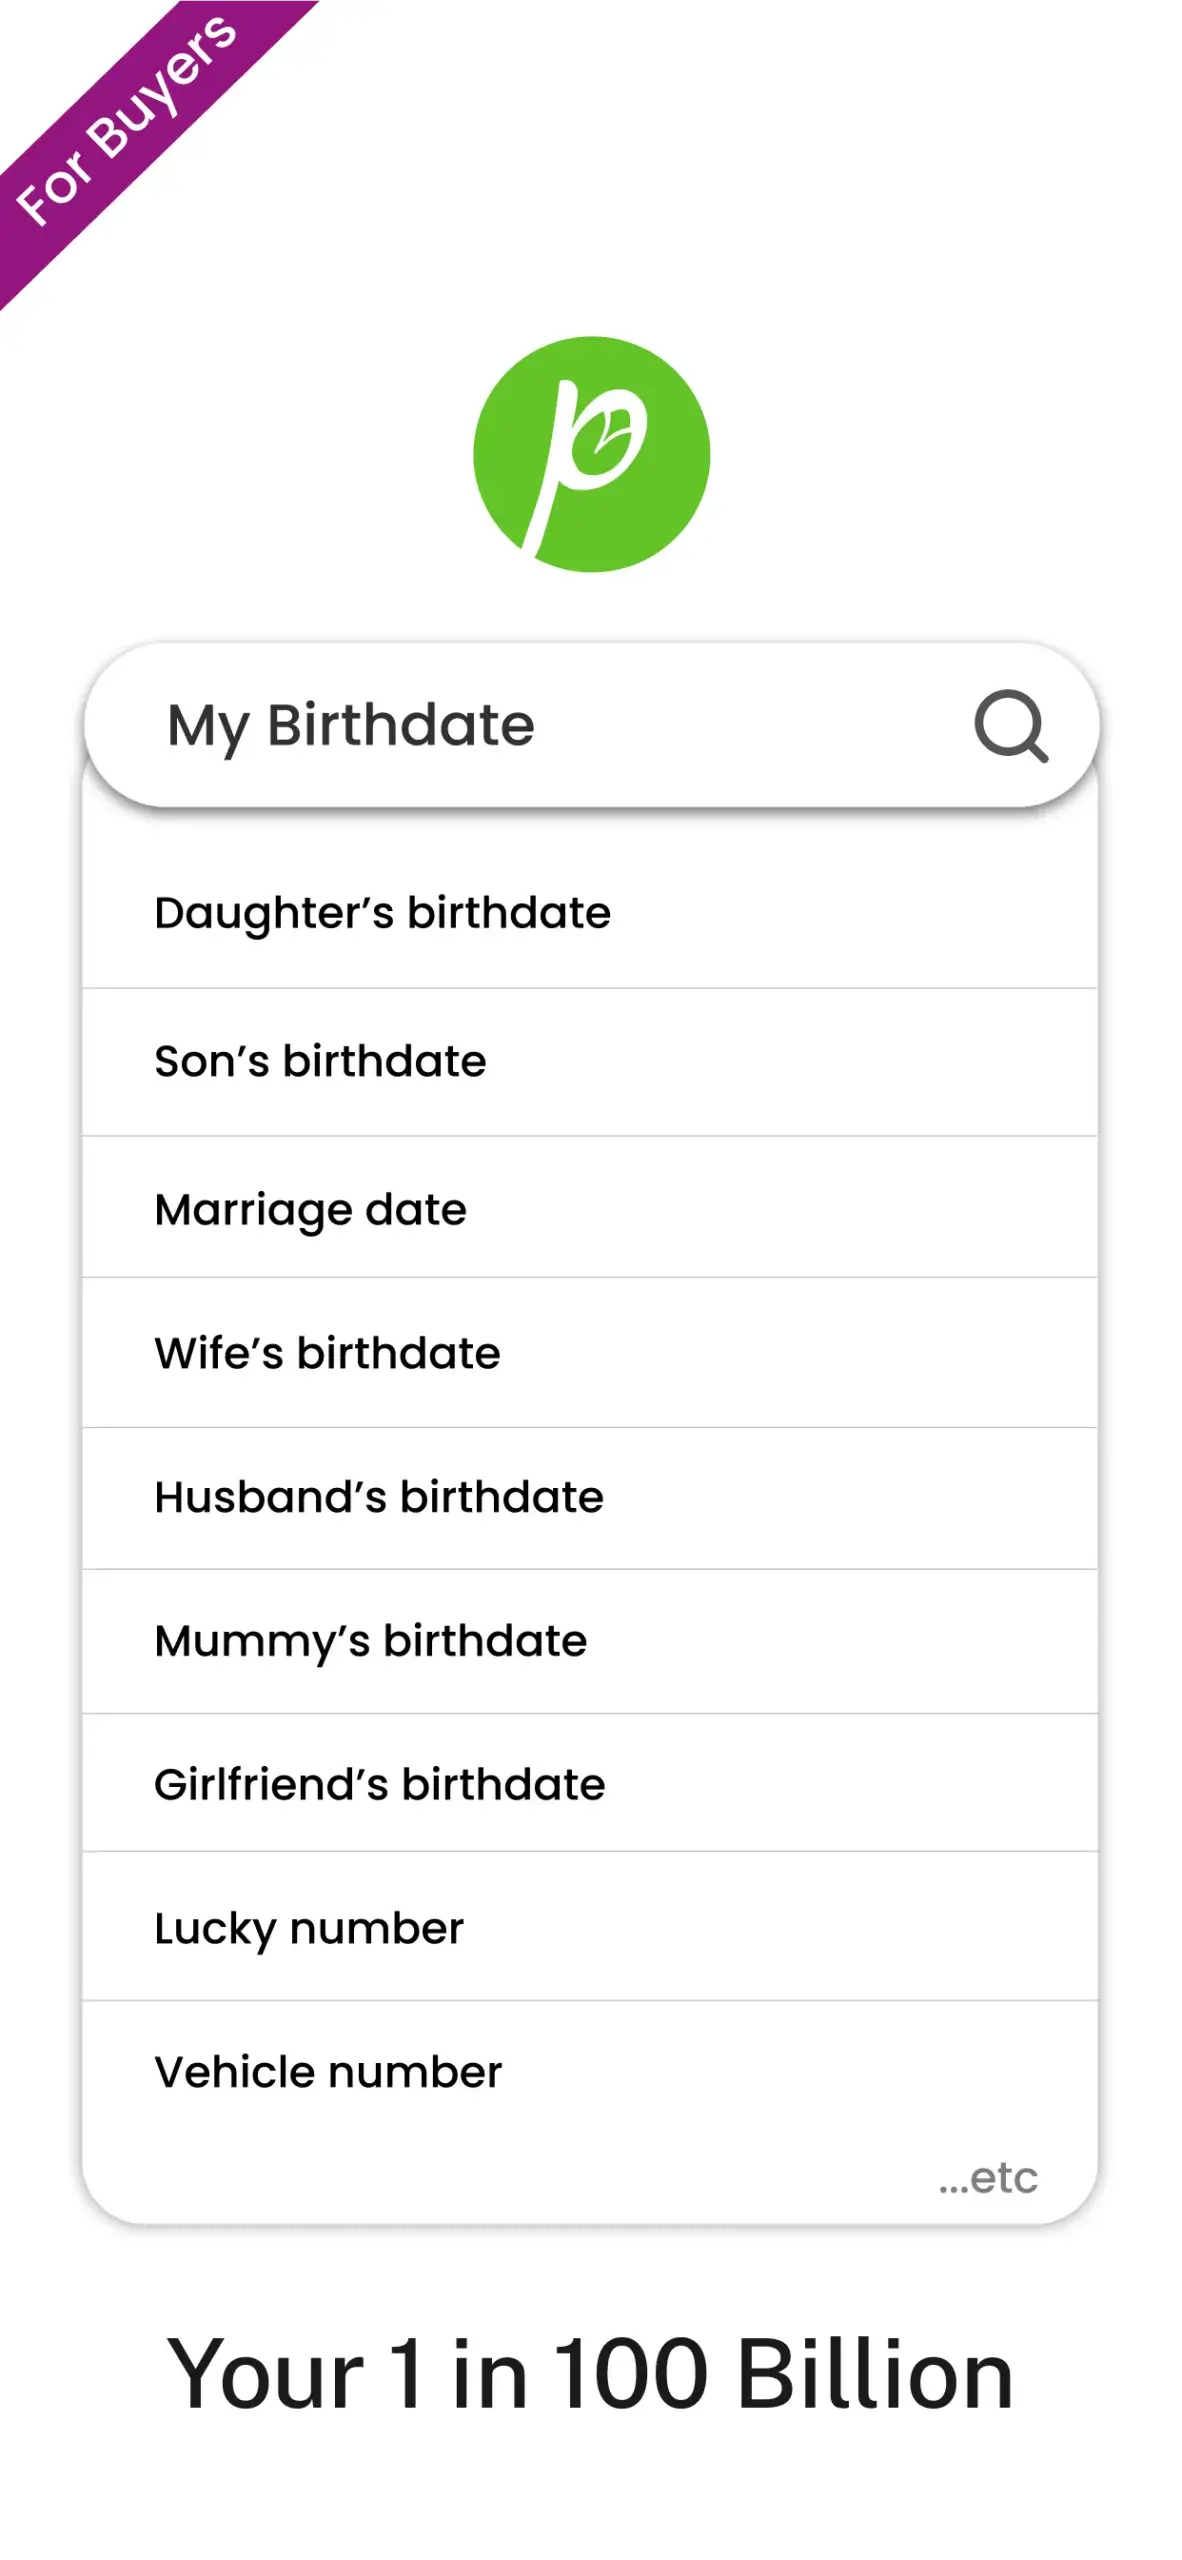Tap Mummy's birthdate suggestion
Screen dimensions: 1182x2560
click(590, 1641)
